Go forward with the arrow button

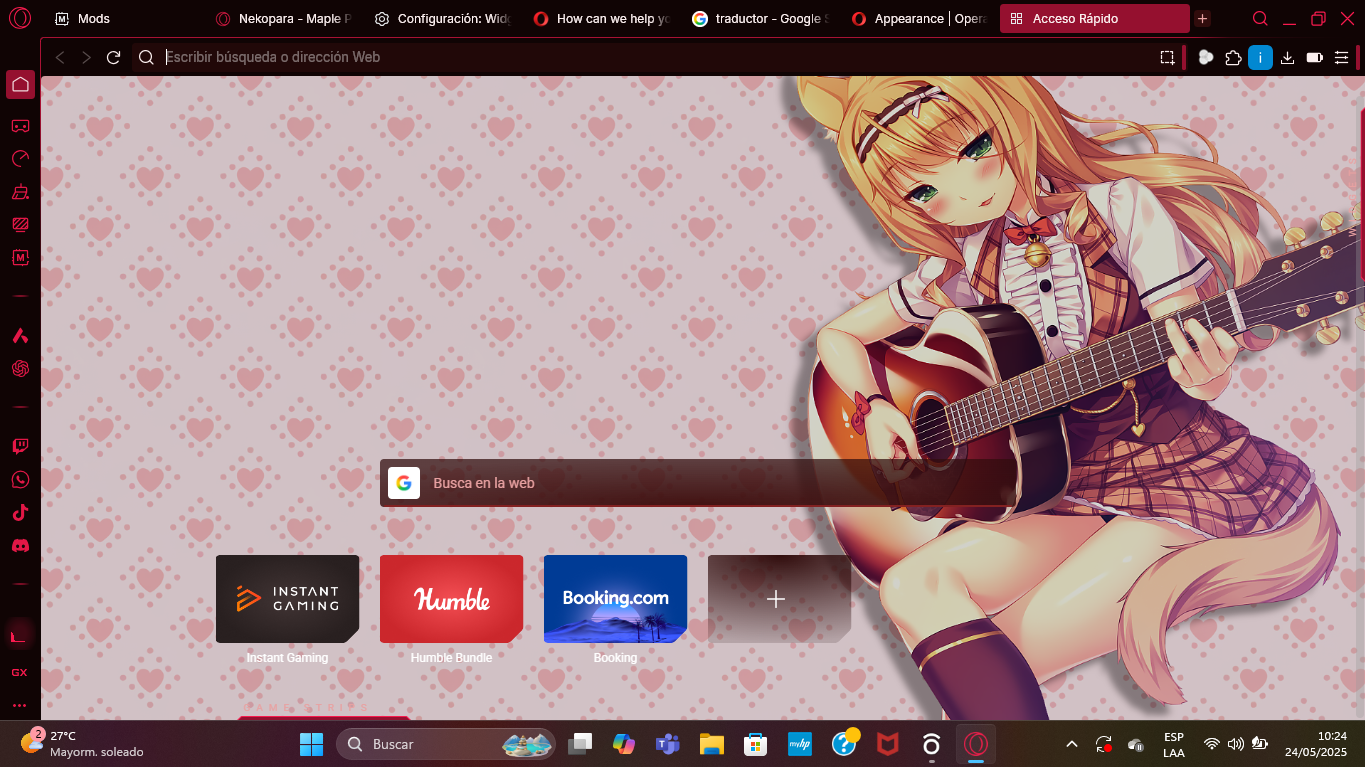coord(86,57)
